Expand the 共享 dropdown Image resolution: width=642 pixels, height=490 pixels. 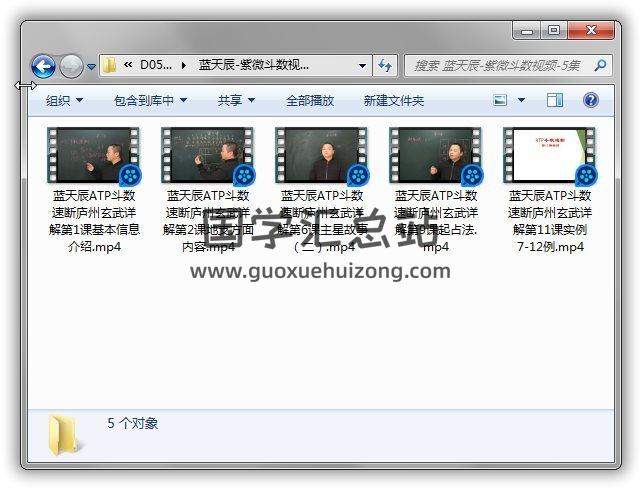tap(236, 100)
